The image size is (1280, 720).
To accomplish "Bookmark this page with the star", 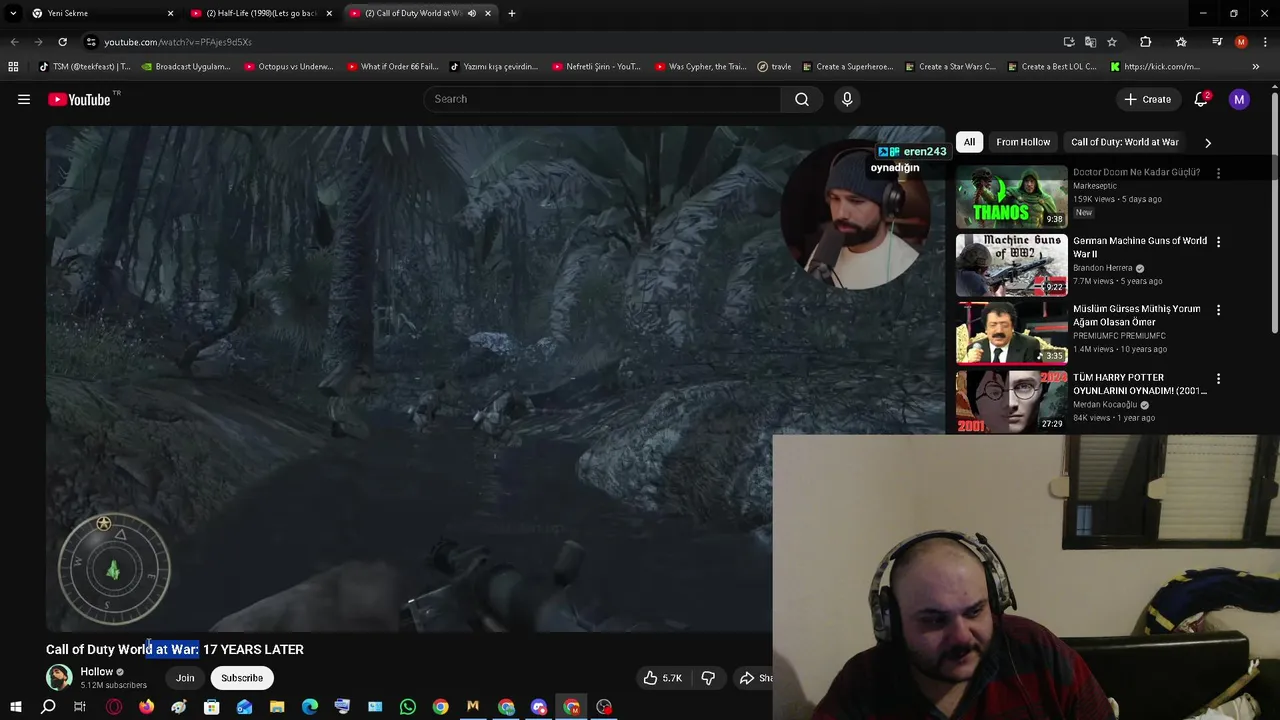I will (1111, 42).
